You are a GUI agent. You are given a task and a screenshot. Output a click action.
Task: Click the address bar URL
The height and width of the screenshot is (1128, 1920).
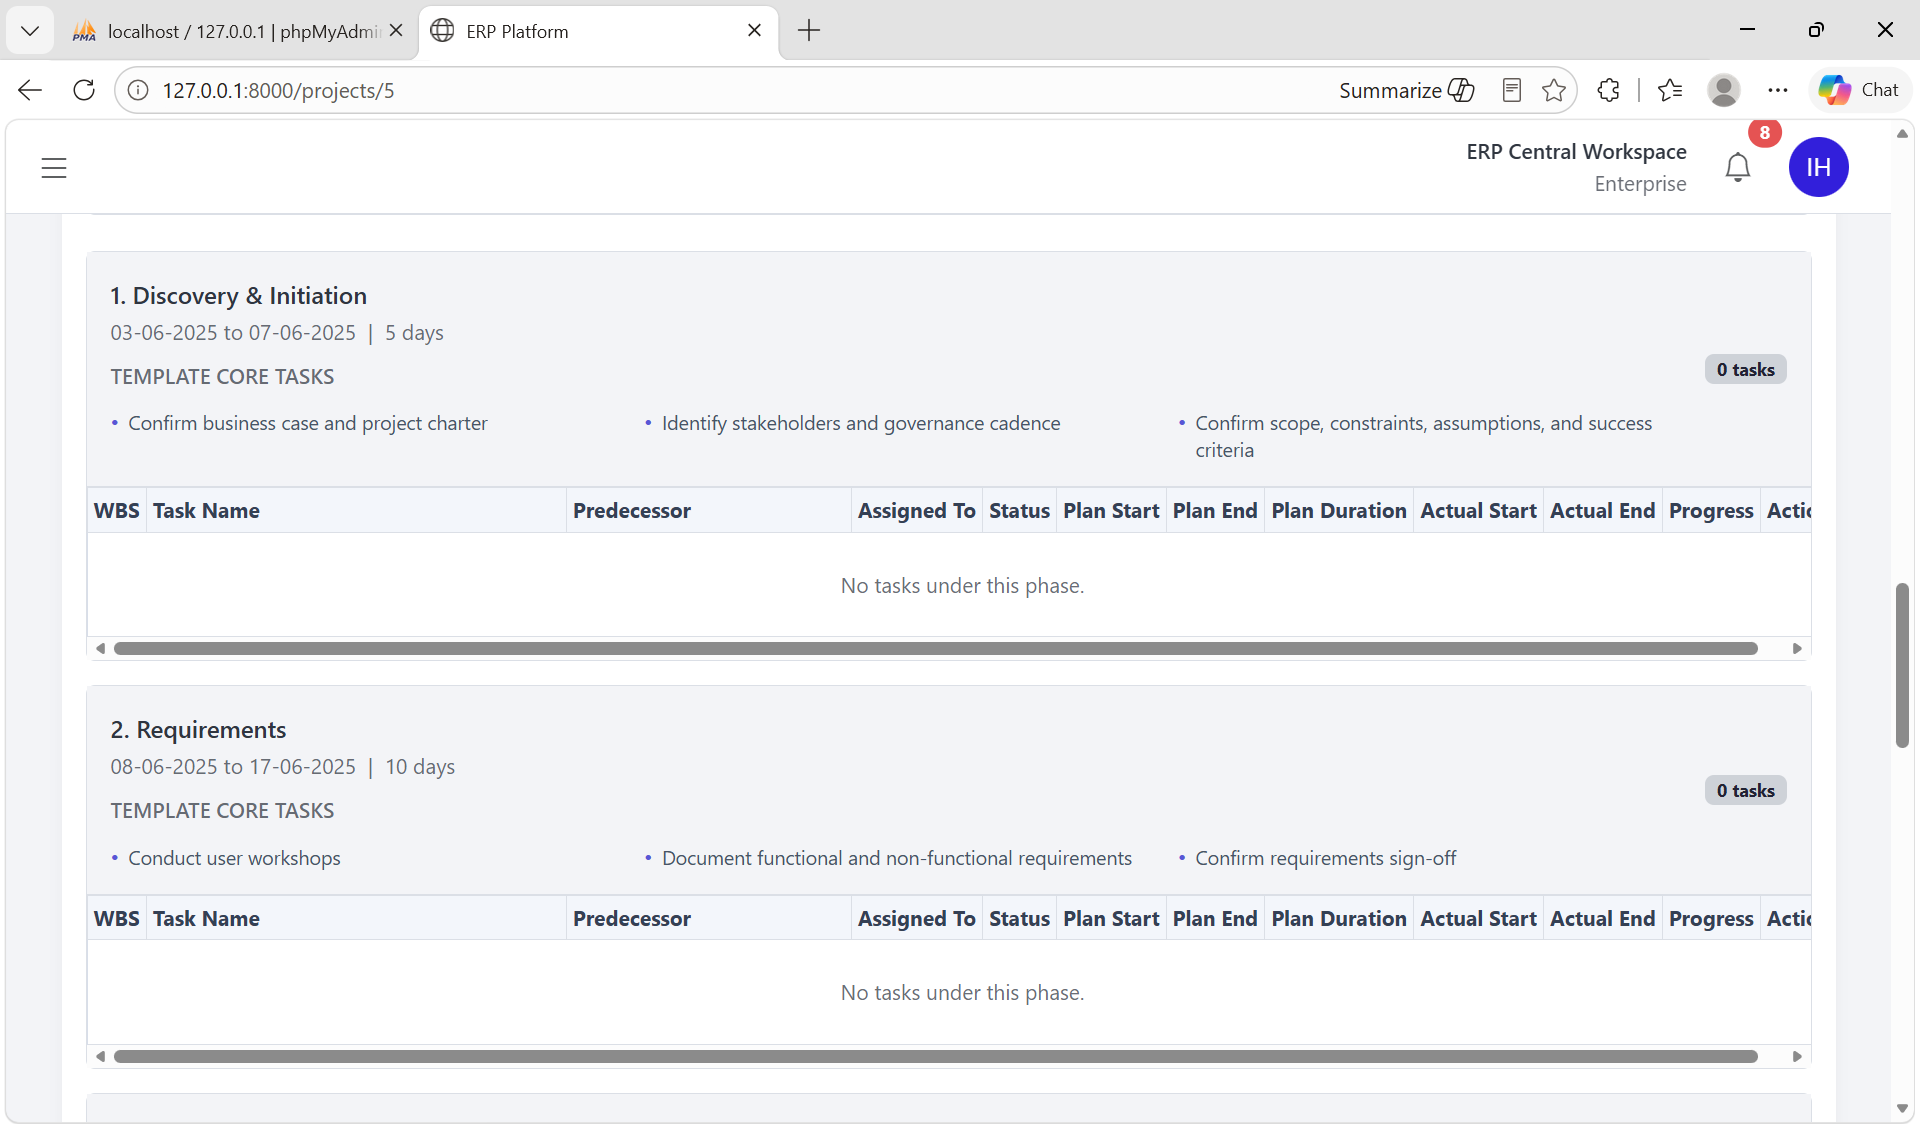278,90
